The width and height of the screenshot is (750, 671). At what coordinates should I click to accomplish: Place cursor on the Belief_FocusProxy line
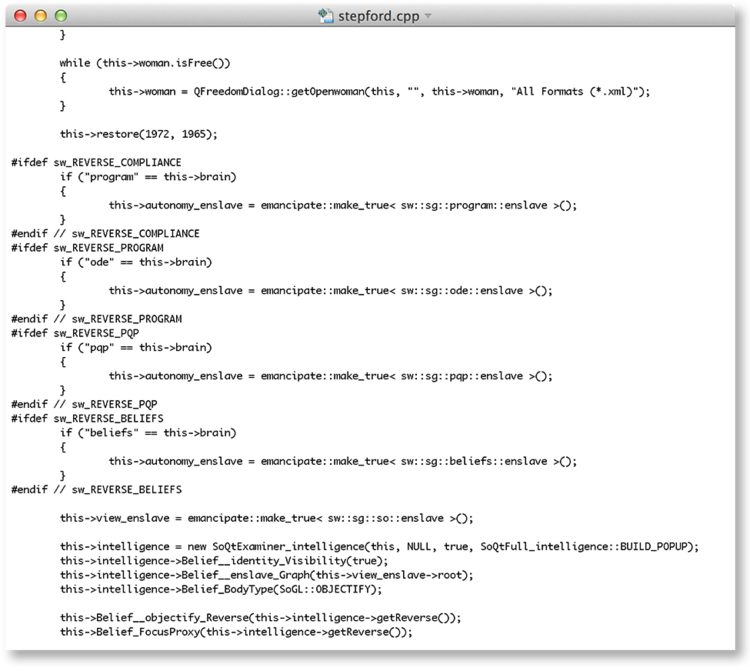click(235, 631)
